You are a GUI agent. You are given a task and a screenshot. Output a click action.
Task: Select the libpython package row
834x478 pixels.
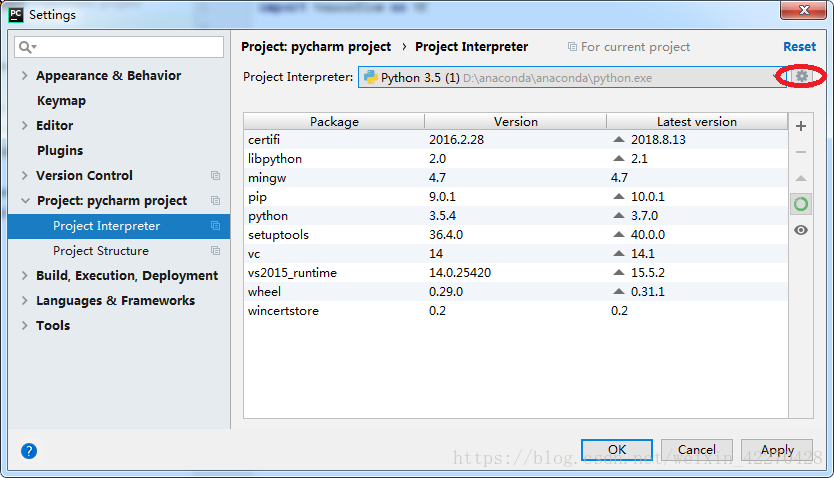pyautogui.click(x=515, y=158)
